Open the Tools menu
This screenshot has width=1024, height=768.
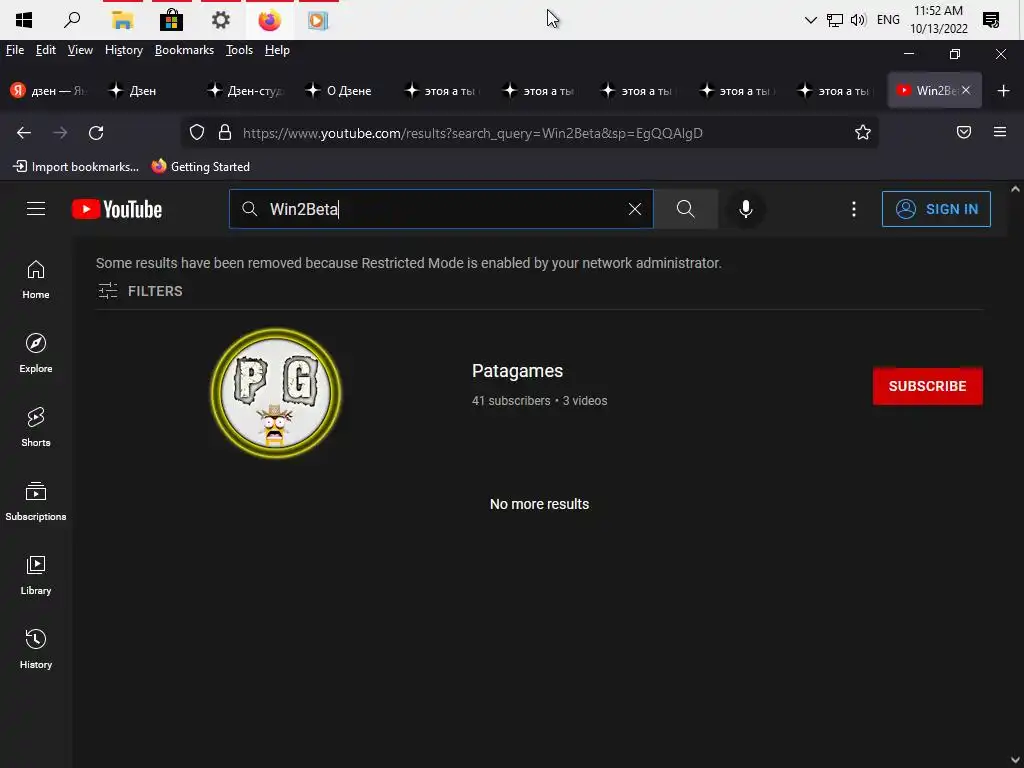[x=239, y=50]
